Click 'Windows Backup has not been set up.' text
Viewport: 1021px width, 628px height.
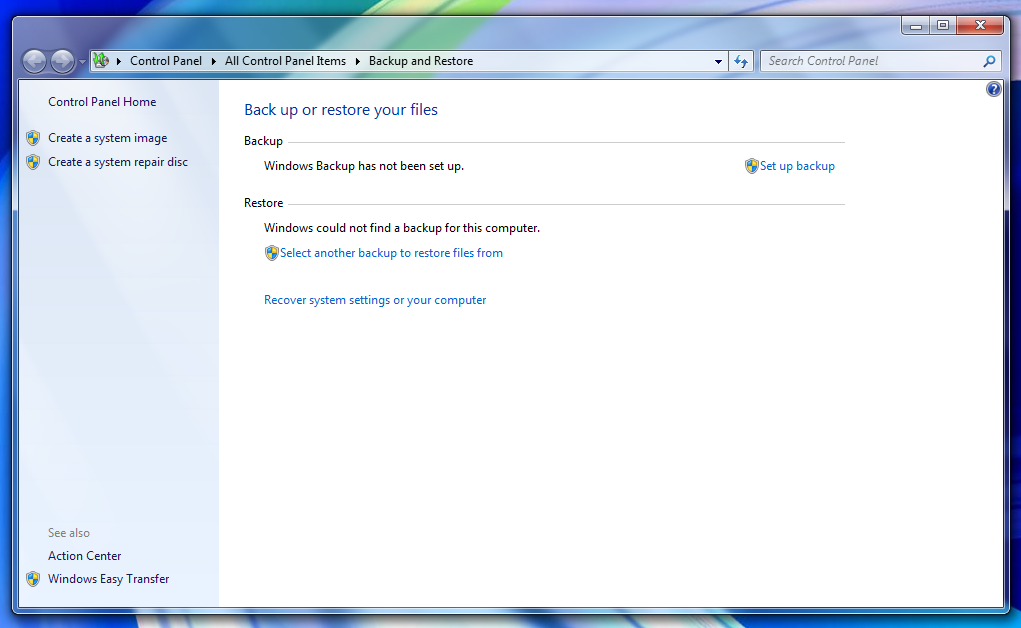click(x=364, y=166)
